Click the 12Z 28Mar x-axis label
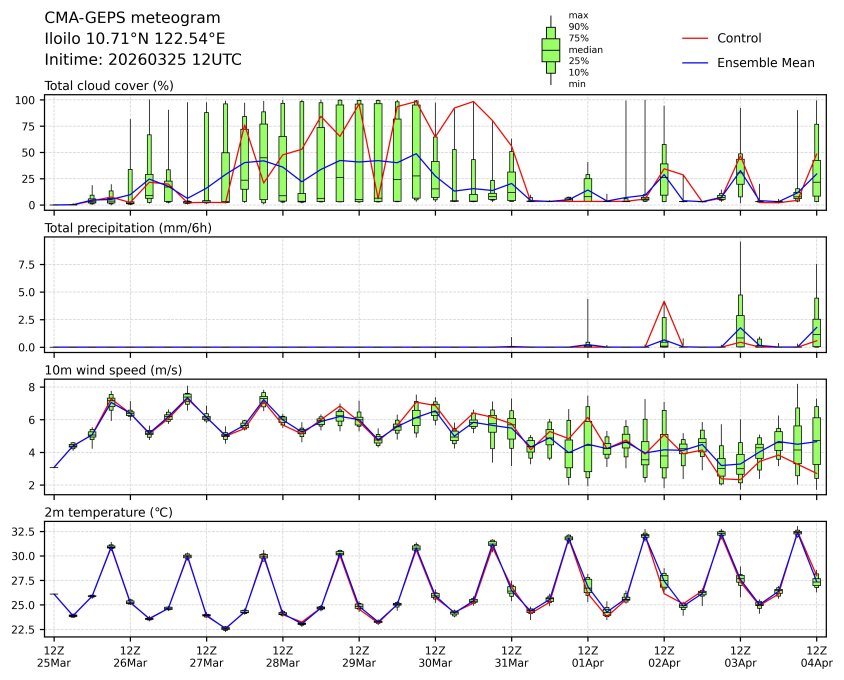Screen dimensions: 844x680 (x=283, y=656)
